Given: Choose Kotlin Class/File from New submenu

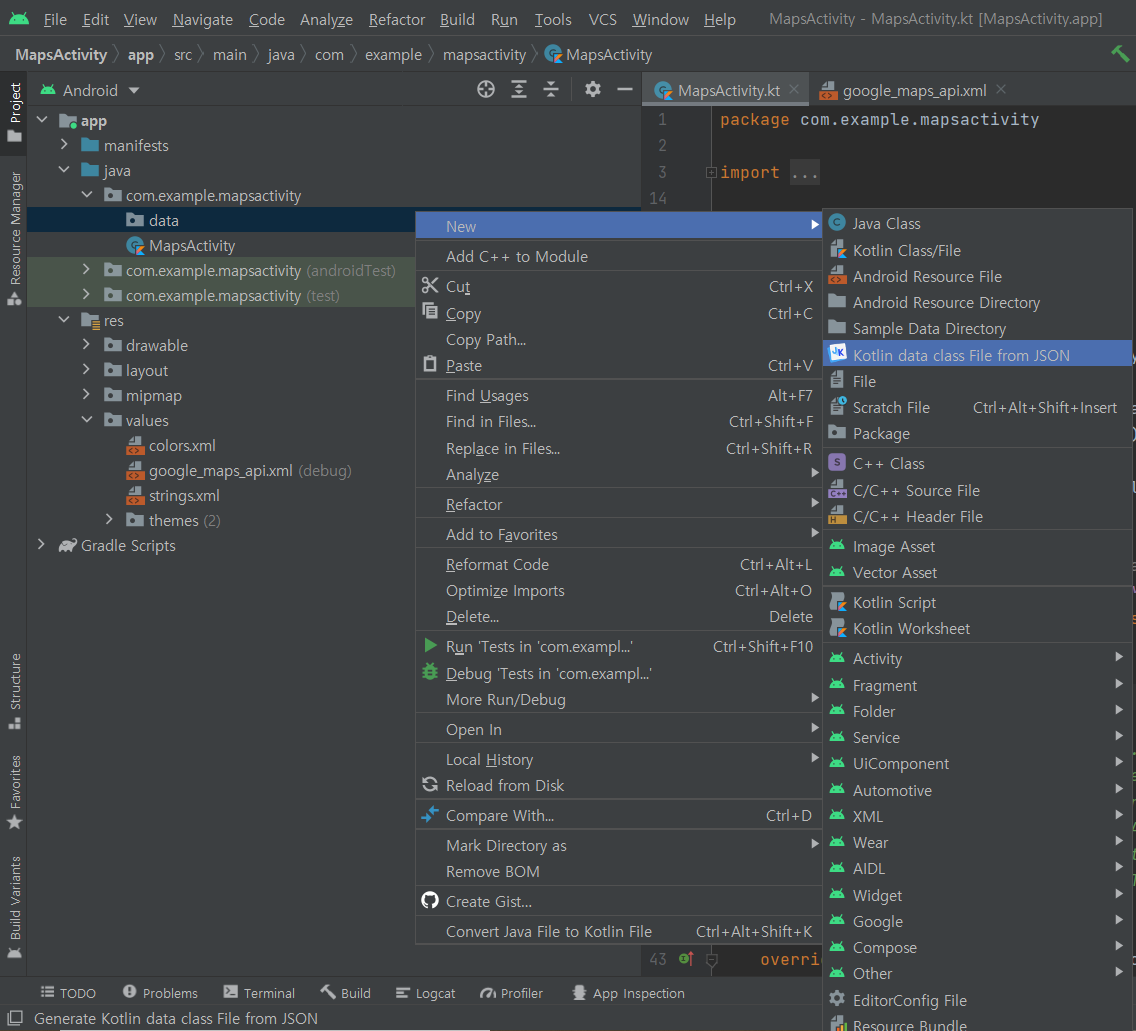Looking at the screenshot, I should [978, 250].
